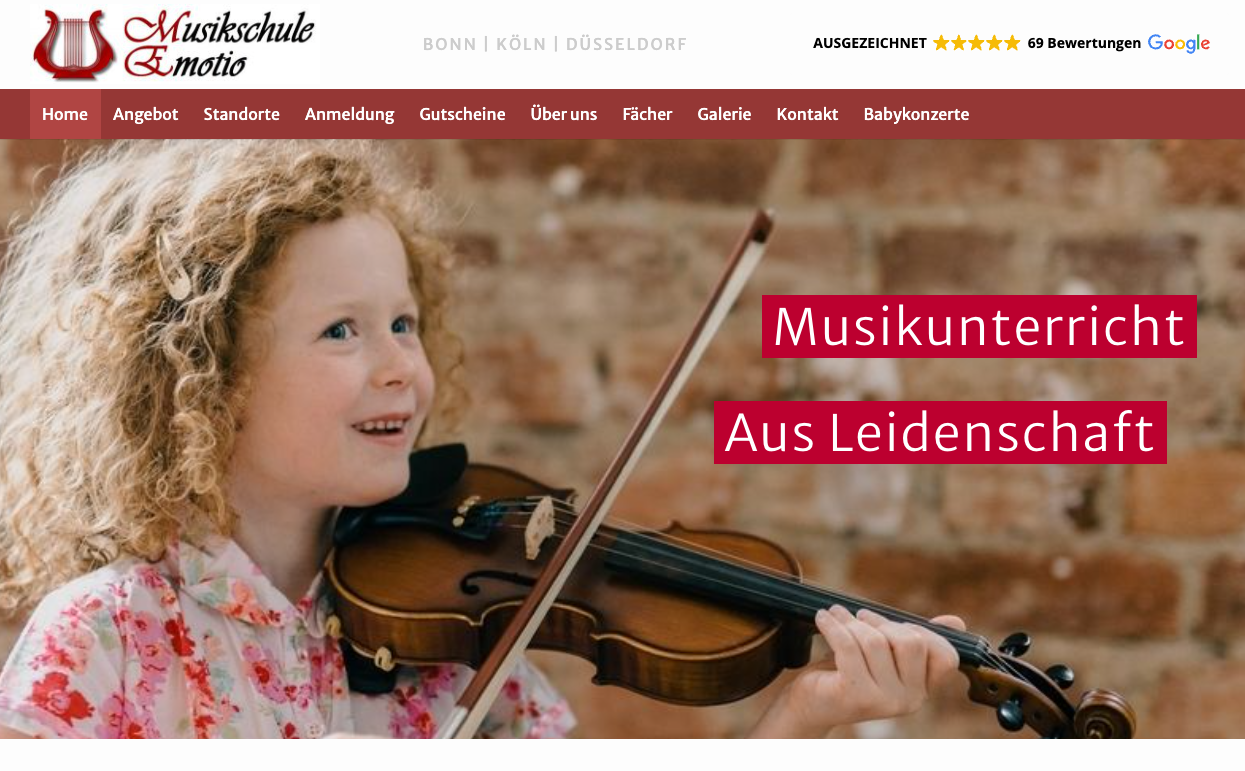Select Anmeldung in the navigation bar

click(350, 114)
